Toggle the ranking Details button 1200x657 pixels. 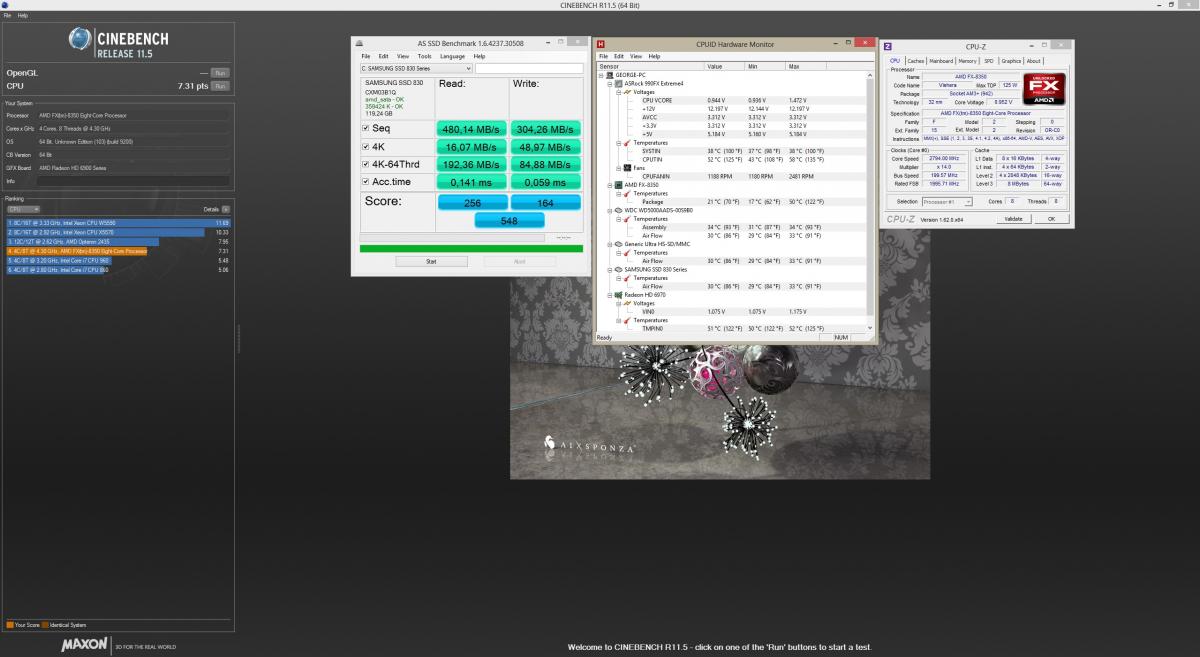[x=225, y=209]
